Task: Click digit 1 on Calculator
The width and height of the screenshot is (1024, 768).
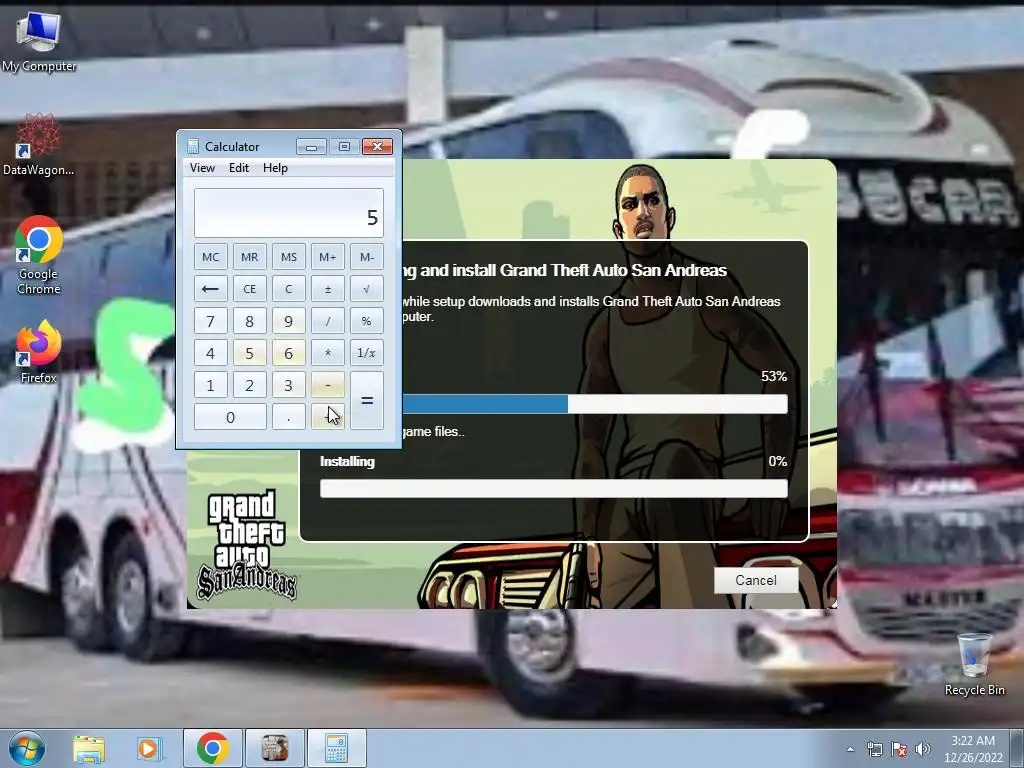Action: point(210,385)
